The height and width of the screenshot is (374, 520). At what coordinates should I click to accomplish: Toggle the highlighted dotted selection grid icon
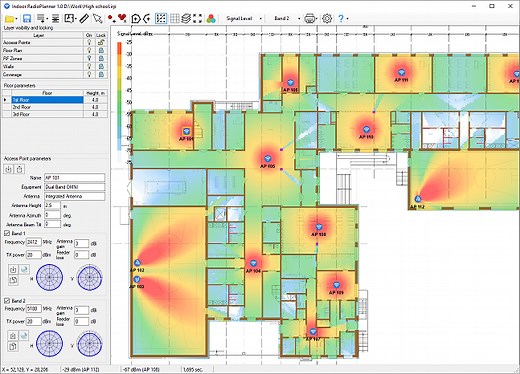tap(161, 18)
